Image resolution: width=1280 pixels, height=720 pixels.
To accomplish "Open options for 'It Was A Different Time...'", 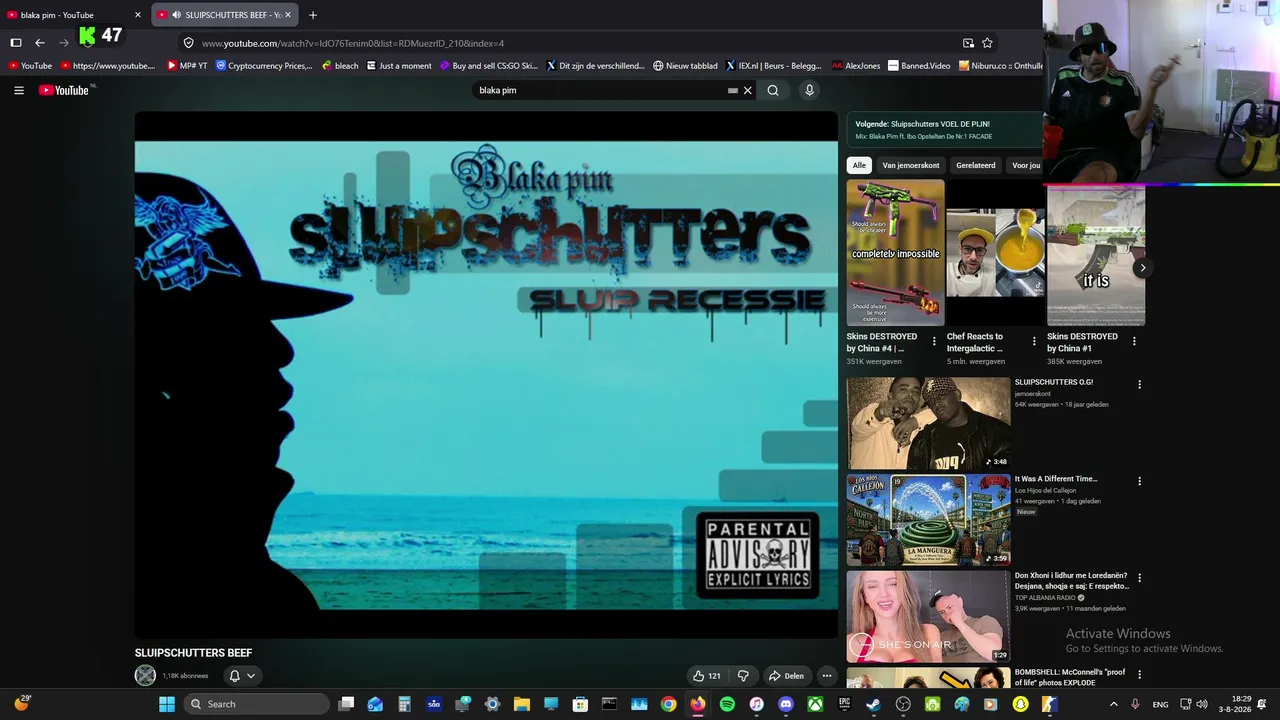I will (x=1139, y=481).
